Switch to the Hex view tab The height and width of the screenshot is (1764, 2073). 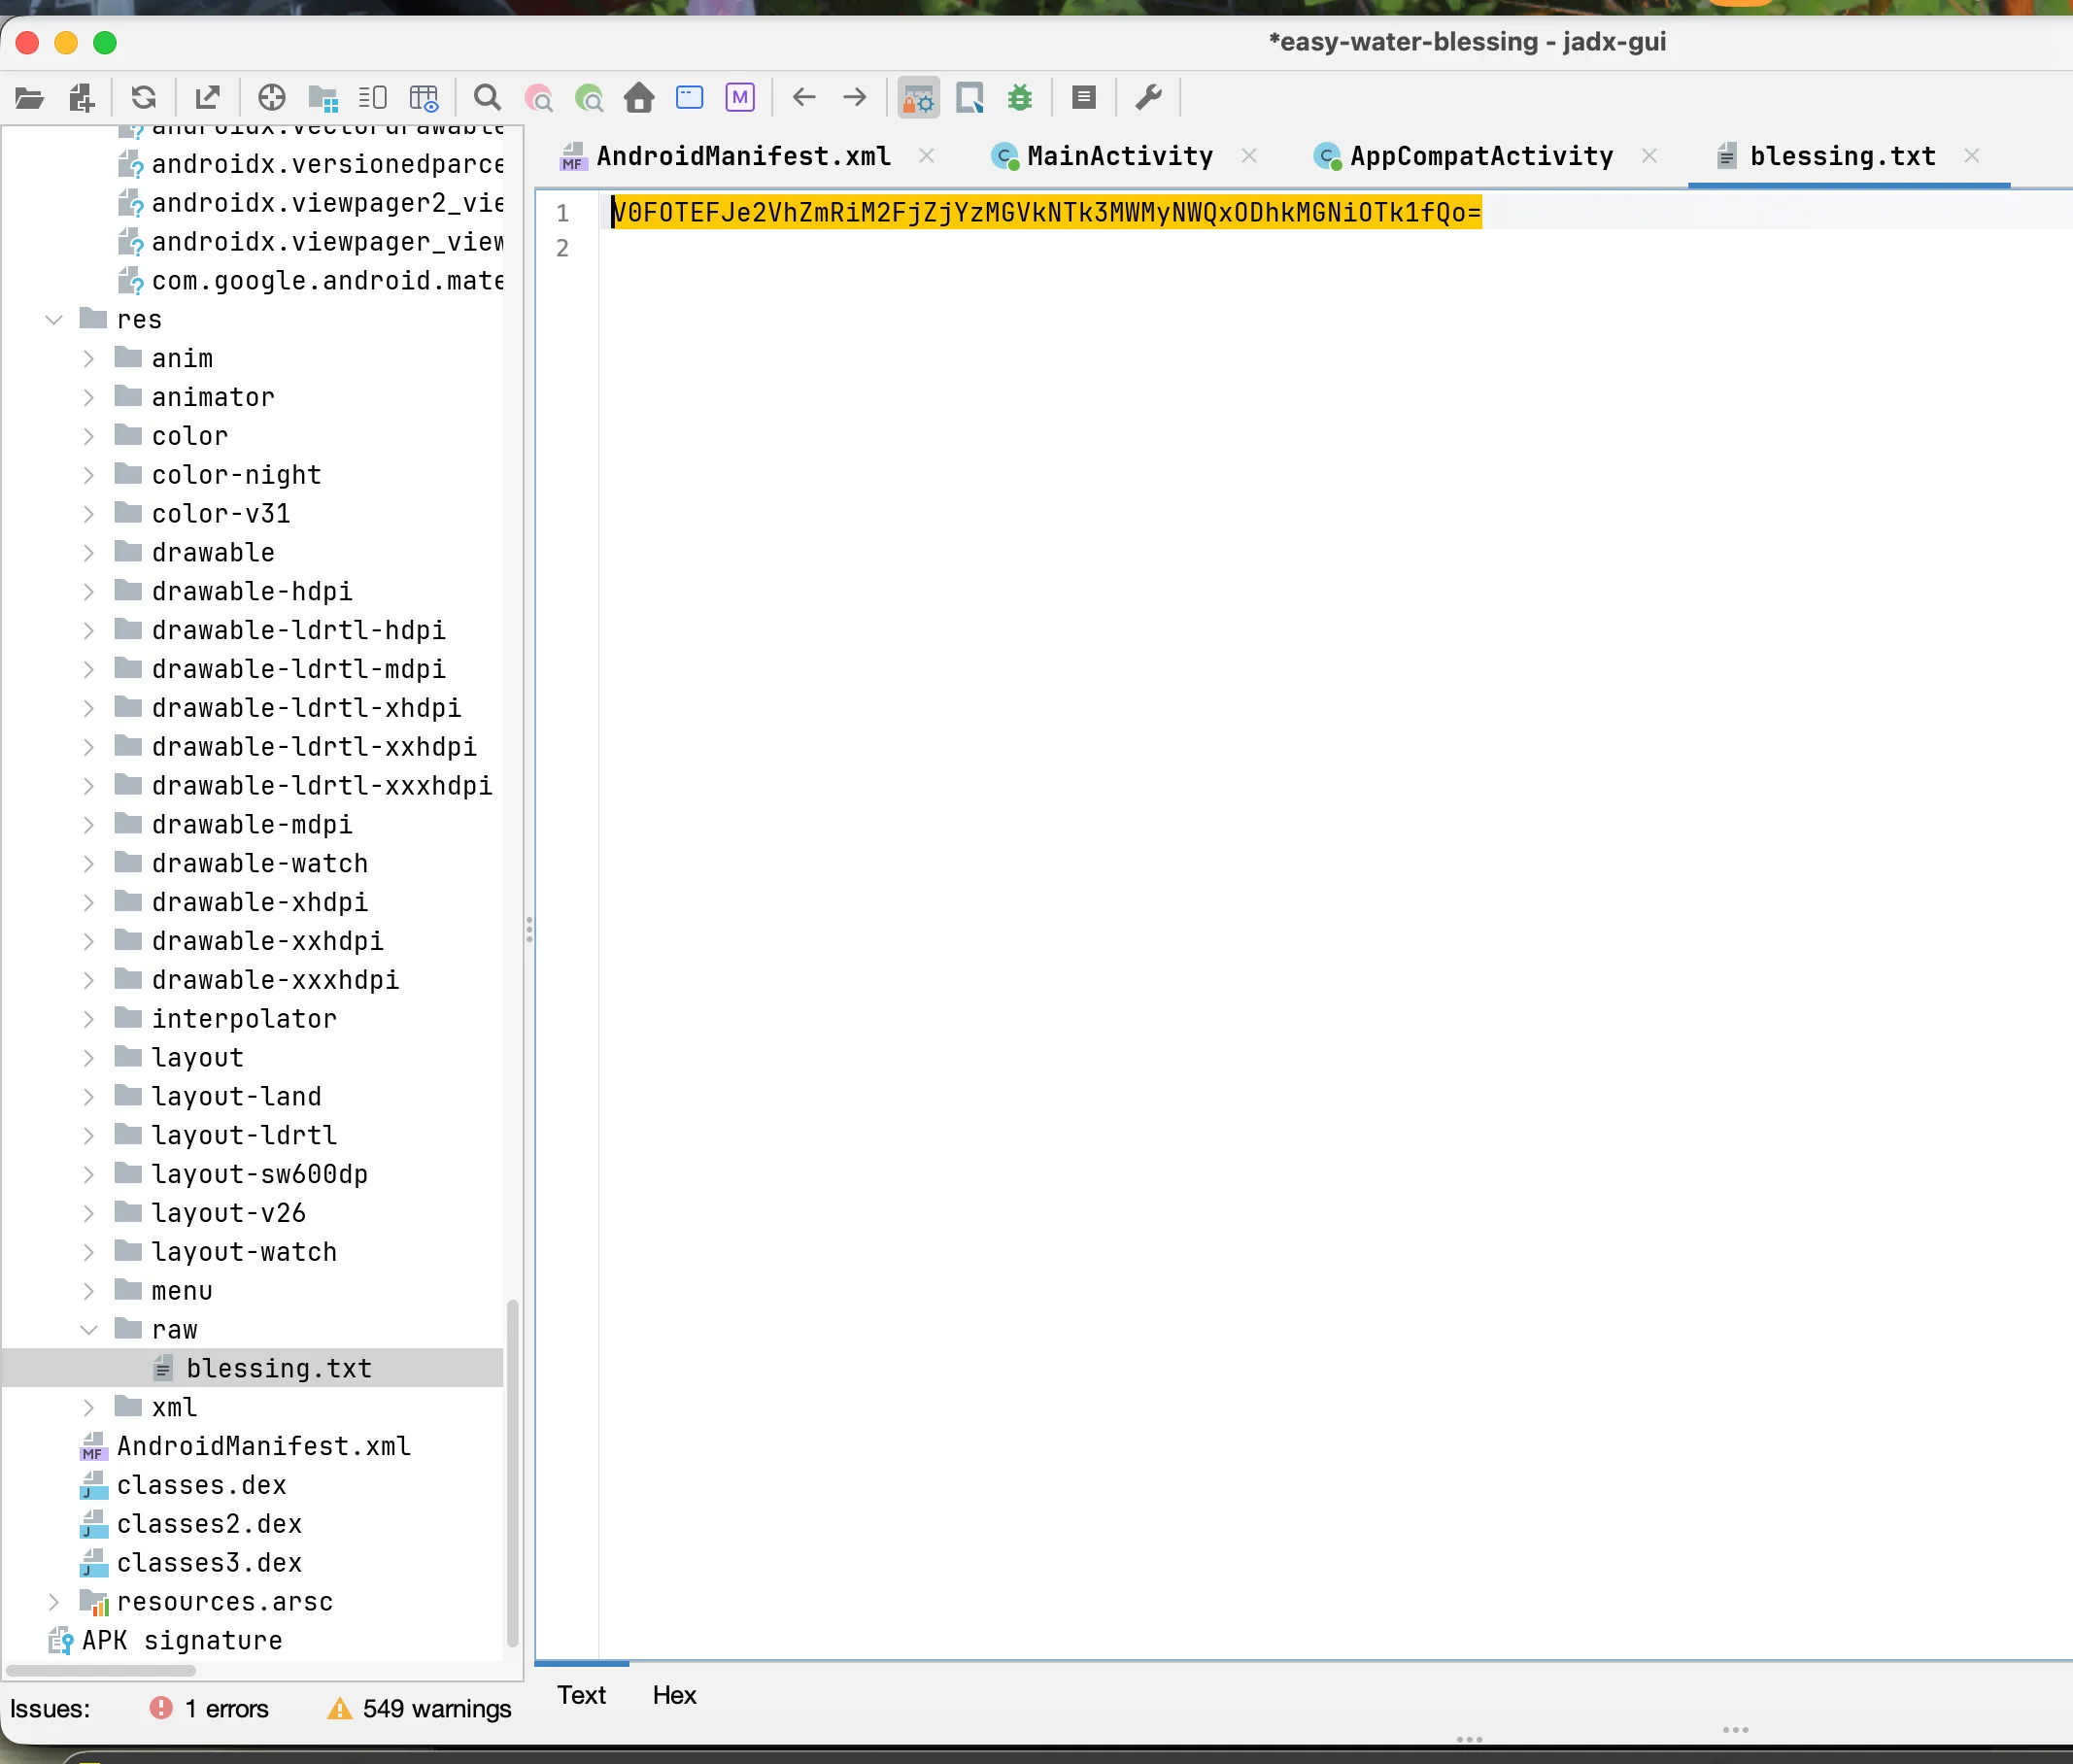pyautogui.click(x=674, y=1695)
